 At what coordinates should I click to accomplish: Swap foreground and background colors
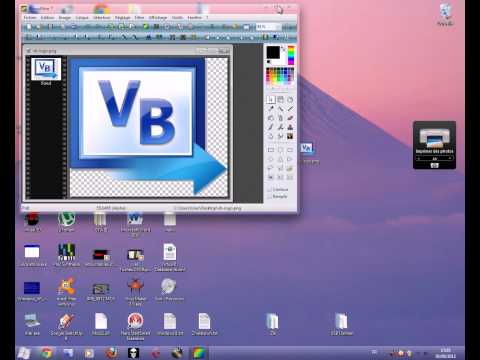[x=283, y=49]
